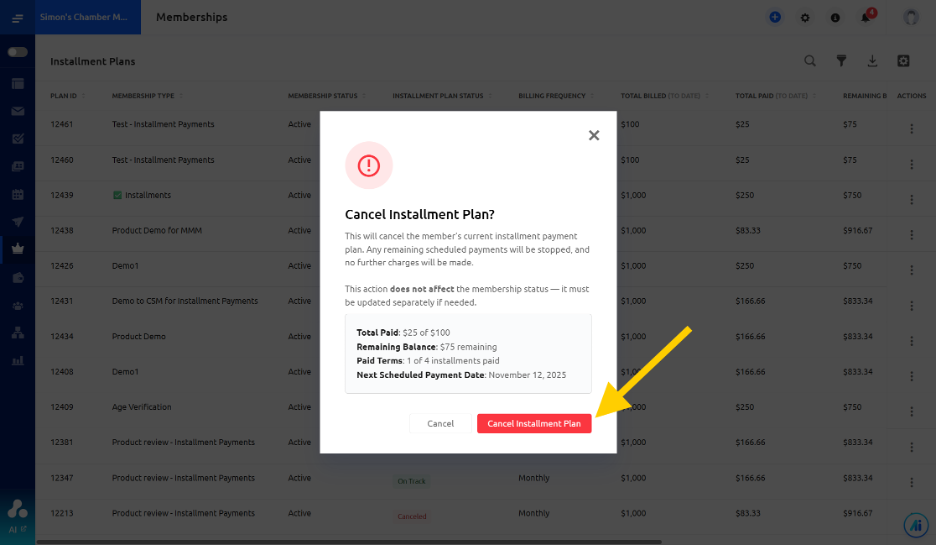The width and height of the screenshot is (936, 546).
Task: Click the 'Demo to CSM for Installment Payments' cell
Action: (184, 301)
